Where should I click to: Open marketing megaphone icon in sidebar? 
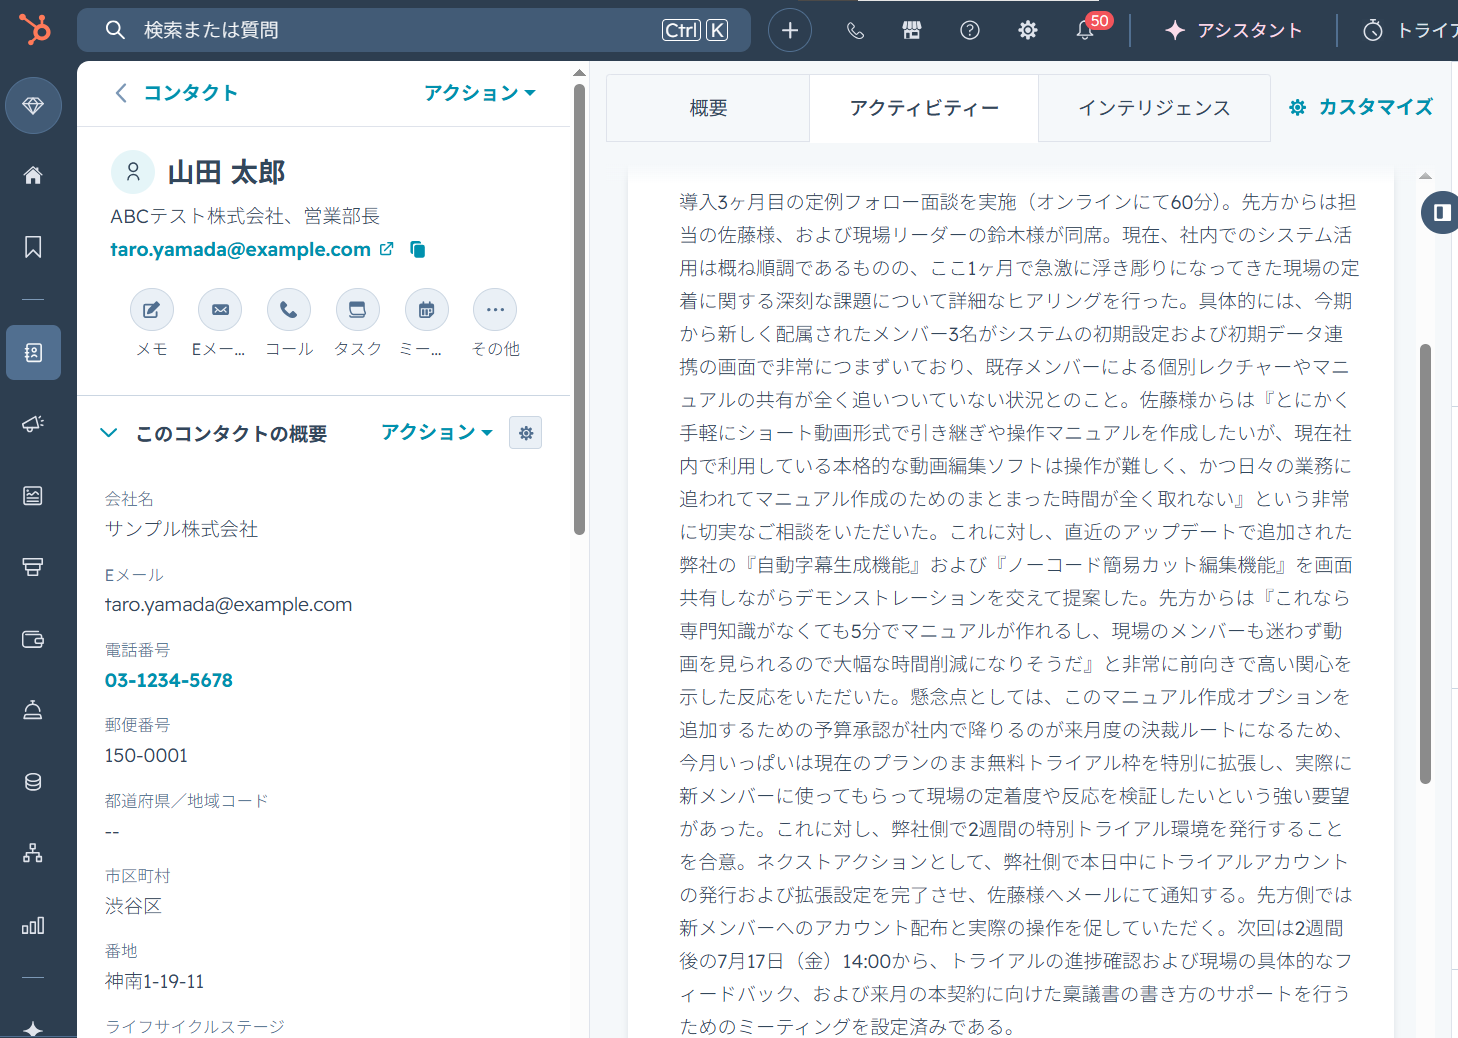click(33, 424)
